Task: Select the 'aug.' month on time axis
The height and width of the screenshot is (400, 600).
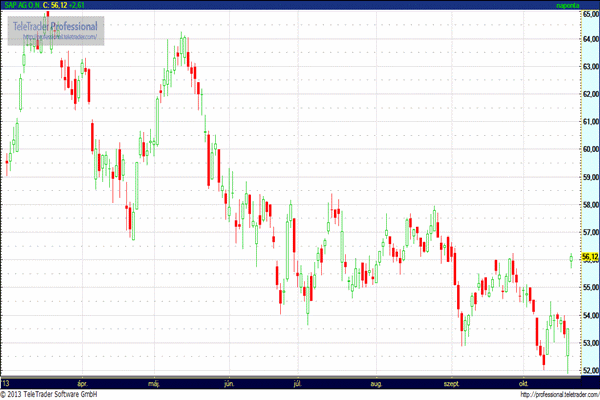Action: (376, 382)
